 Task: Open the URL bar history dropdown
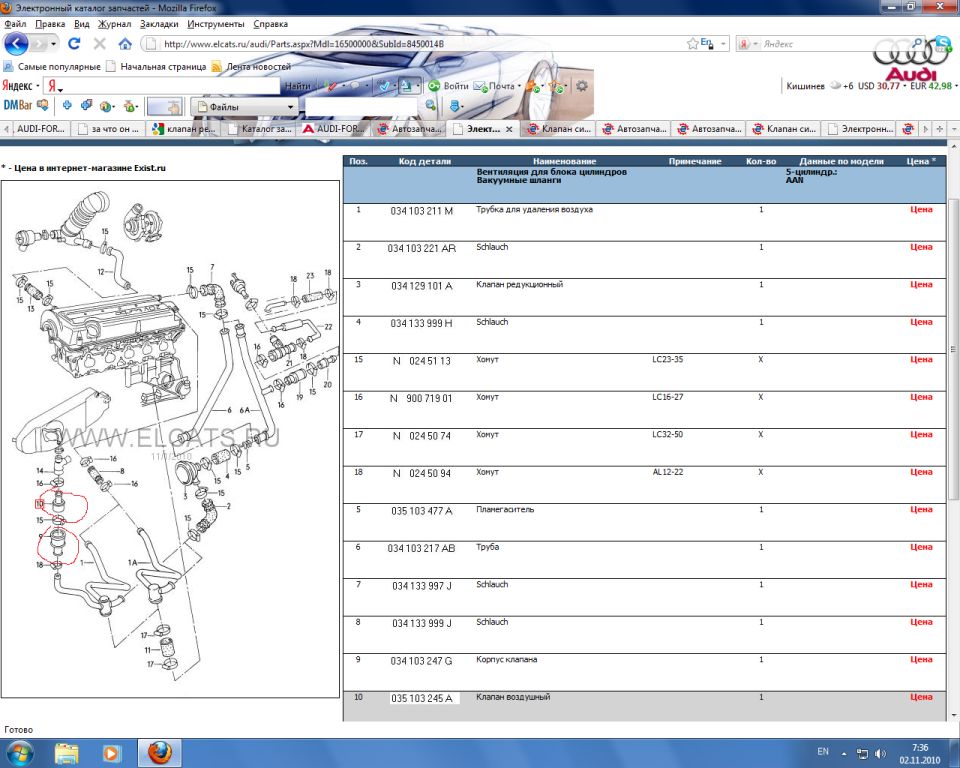tap(723, 43)
